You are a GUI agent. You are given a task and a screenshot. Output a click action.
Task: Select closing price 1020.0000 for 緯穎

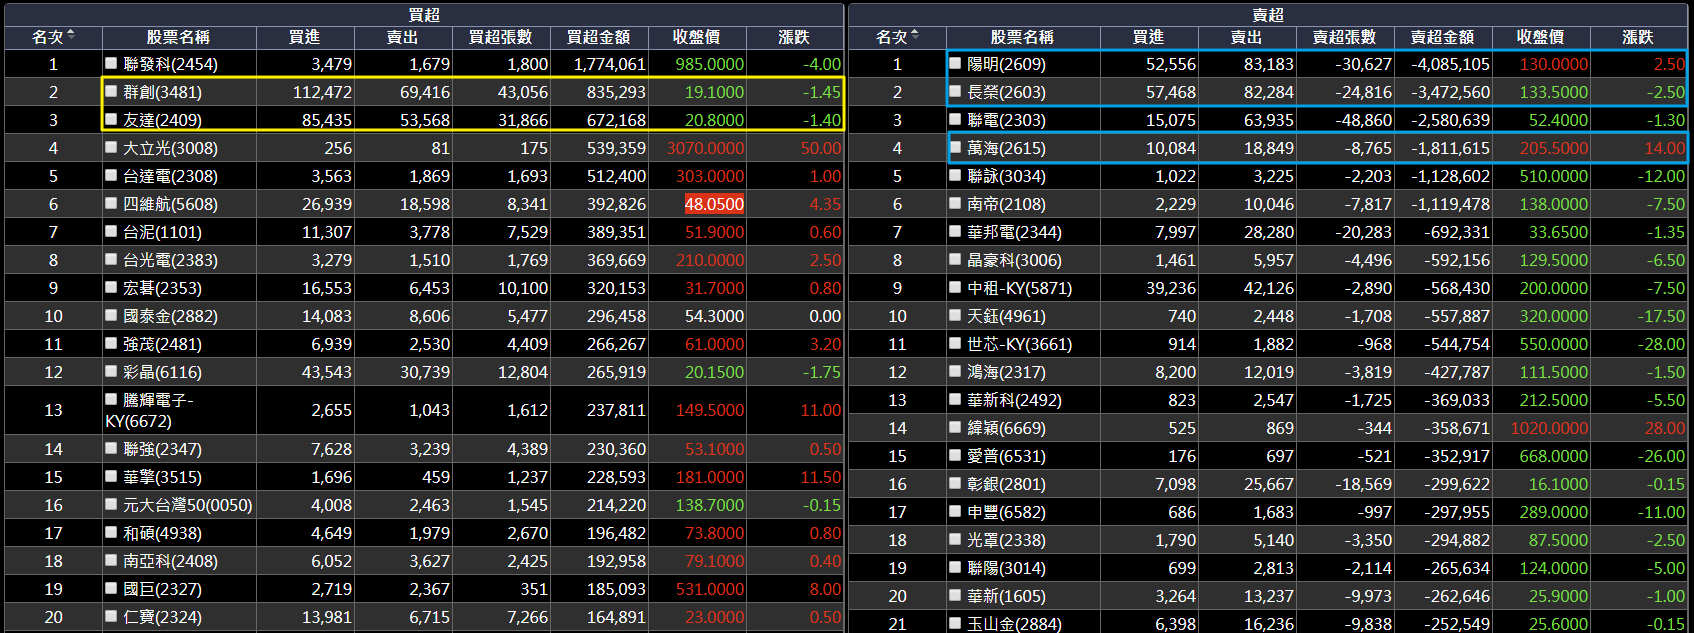point(1549,428)
